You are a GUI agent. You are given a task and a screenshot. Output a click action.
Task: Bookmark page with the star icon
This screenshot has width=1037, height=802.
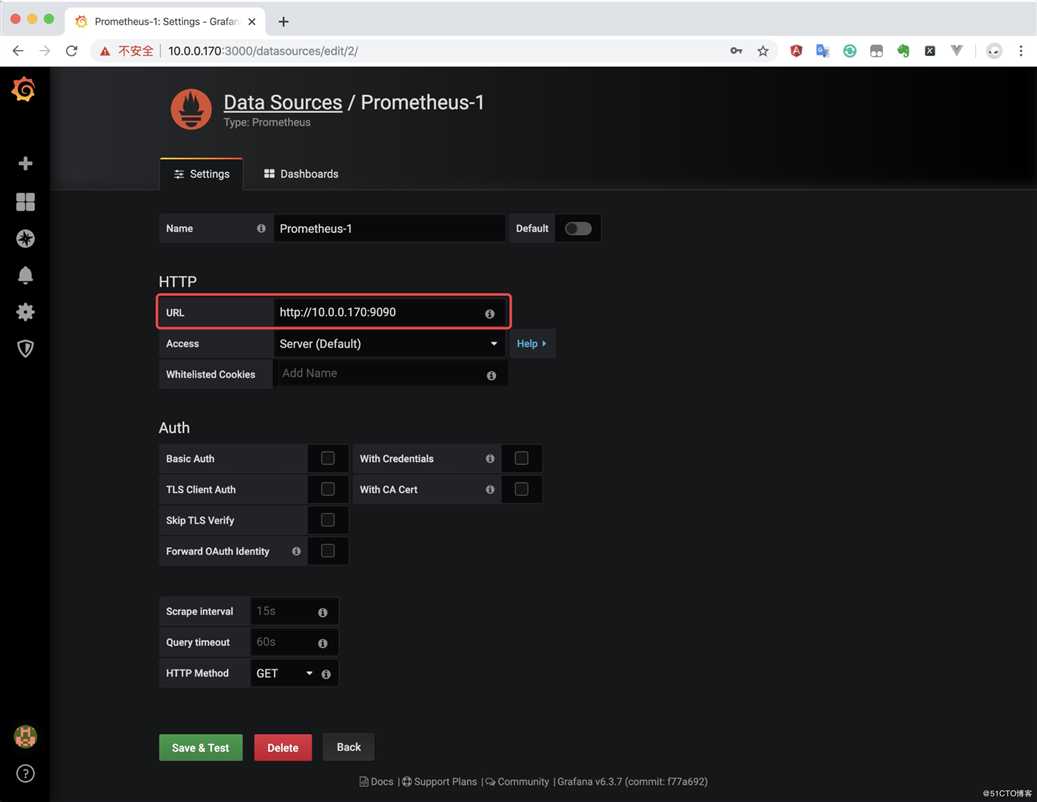click(763, 51)
